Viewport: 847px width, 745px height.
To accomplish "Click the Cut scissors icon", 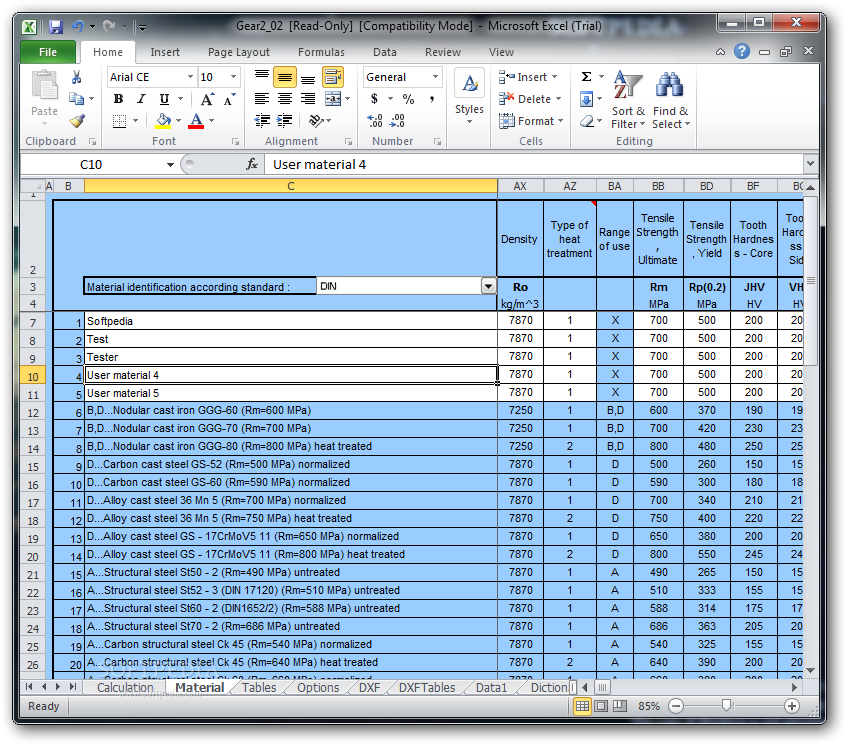I will (77, 77).
